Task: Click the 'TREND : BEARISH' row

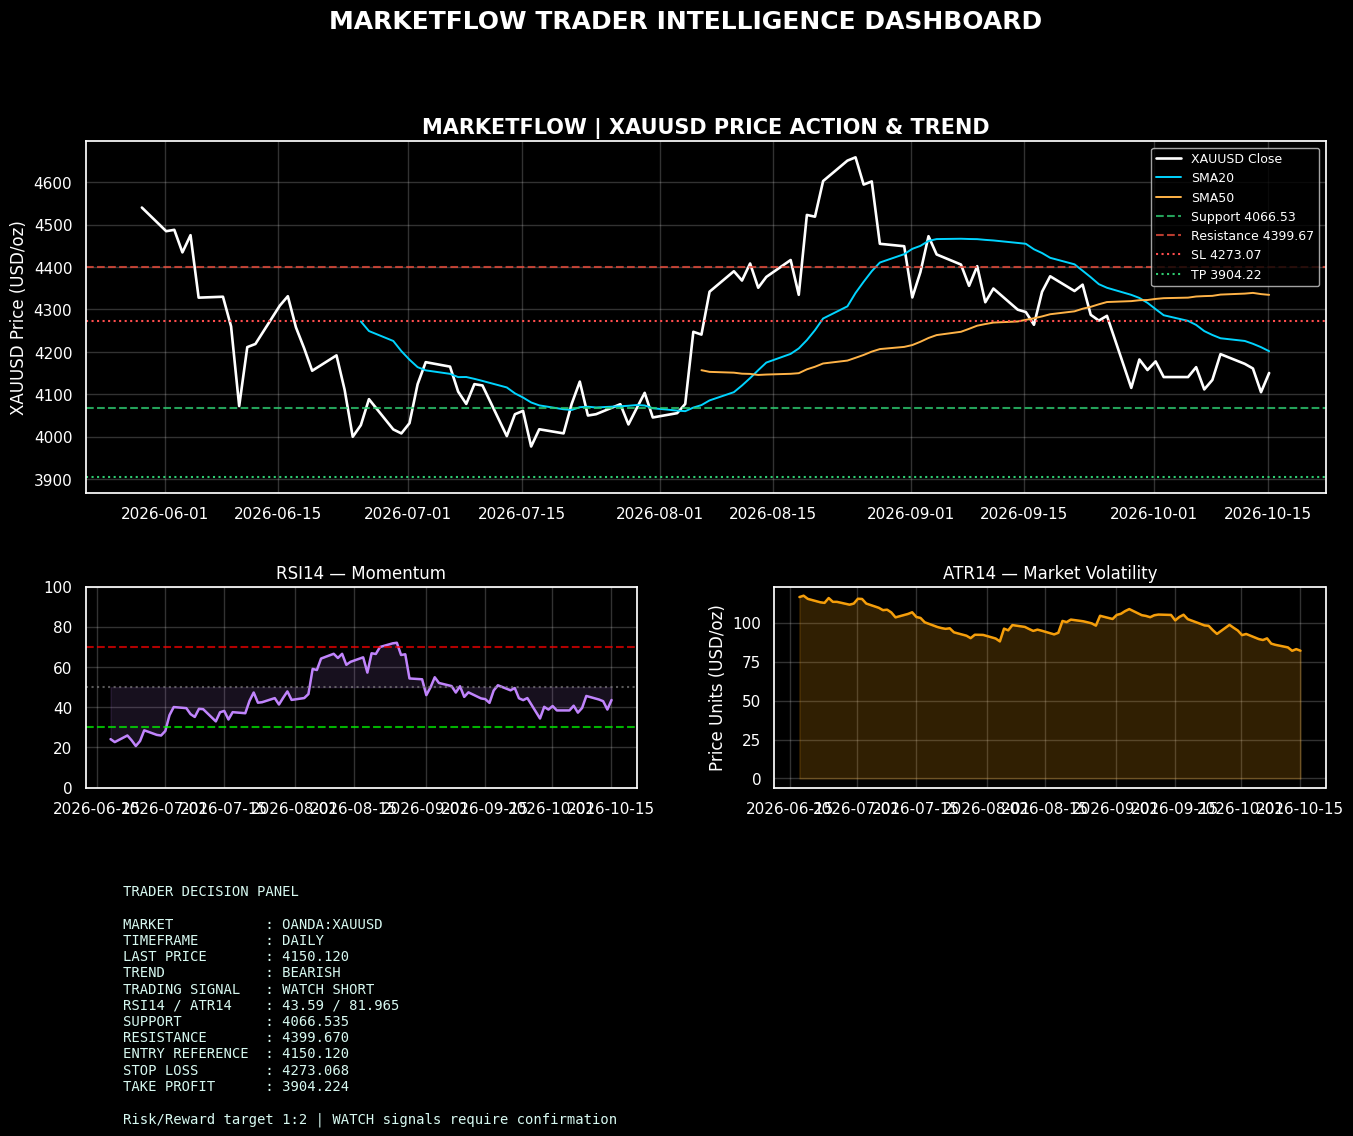Action: coord(232,972)
